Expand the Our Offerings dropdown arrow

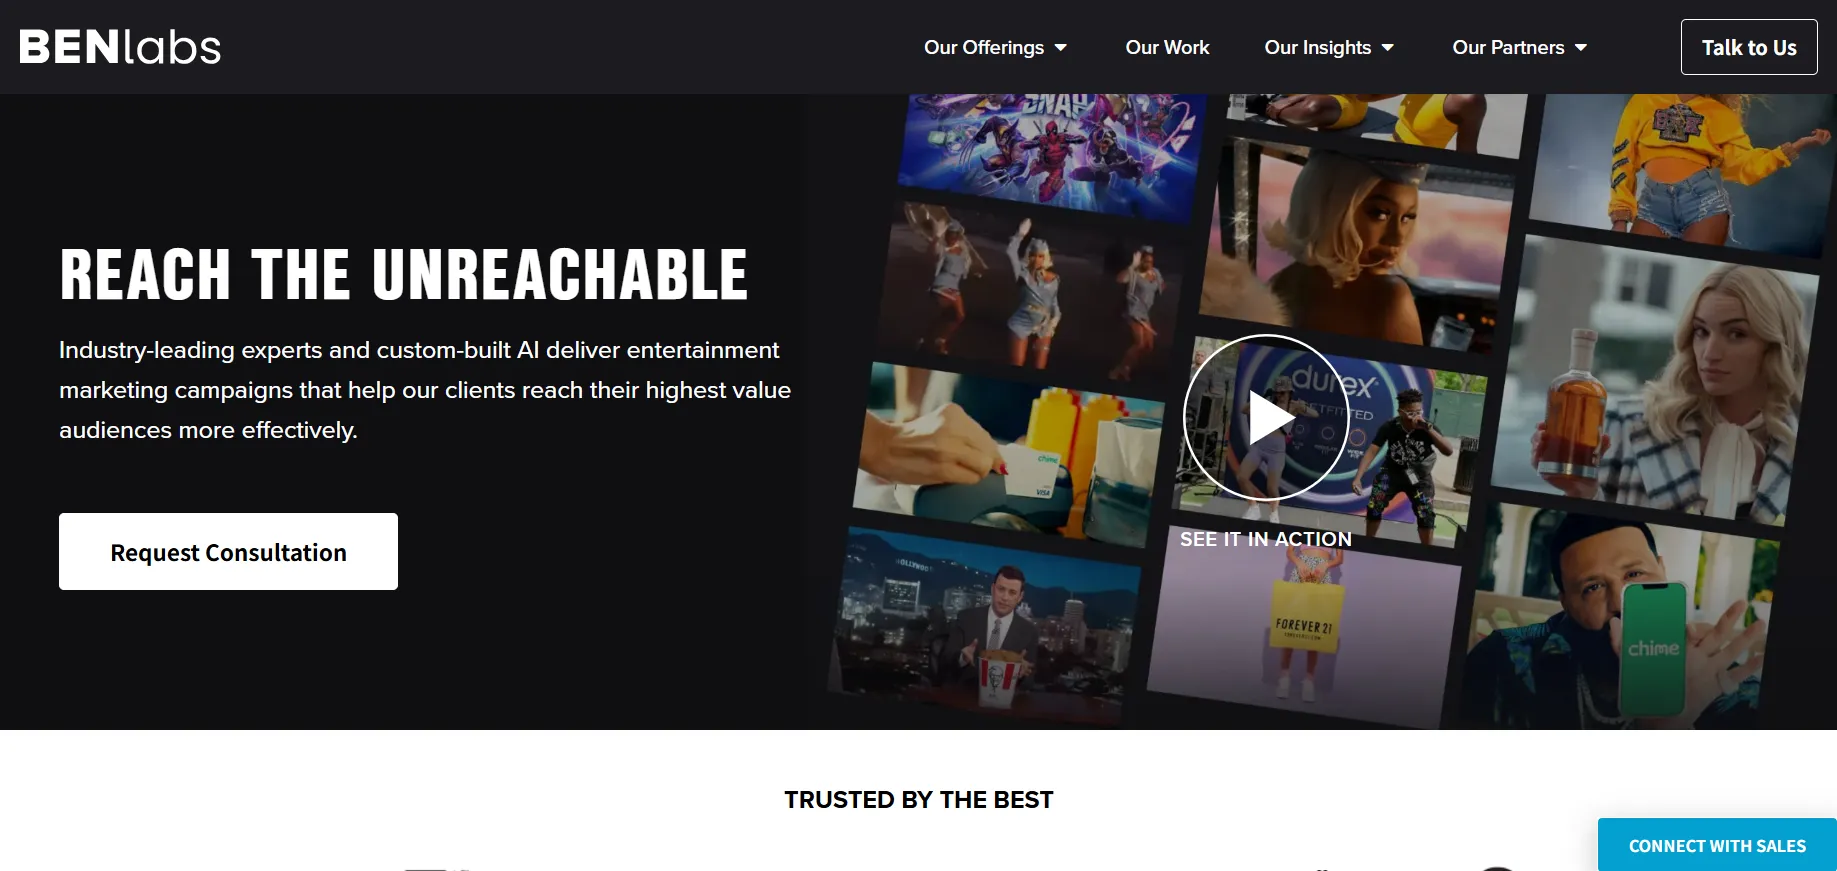pyautogui.click(x=1061, y=47)
